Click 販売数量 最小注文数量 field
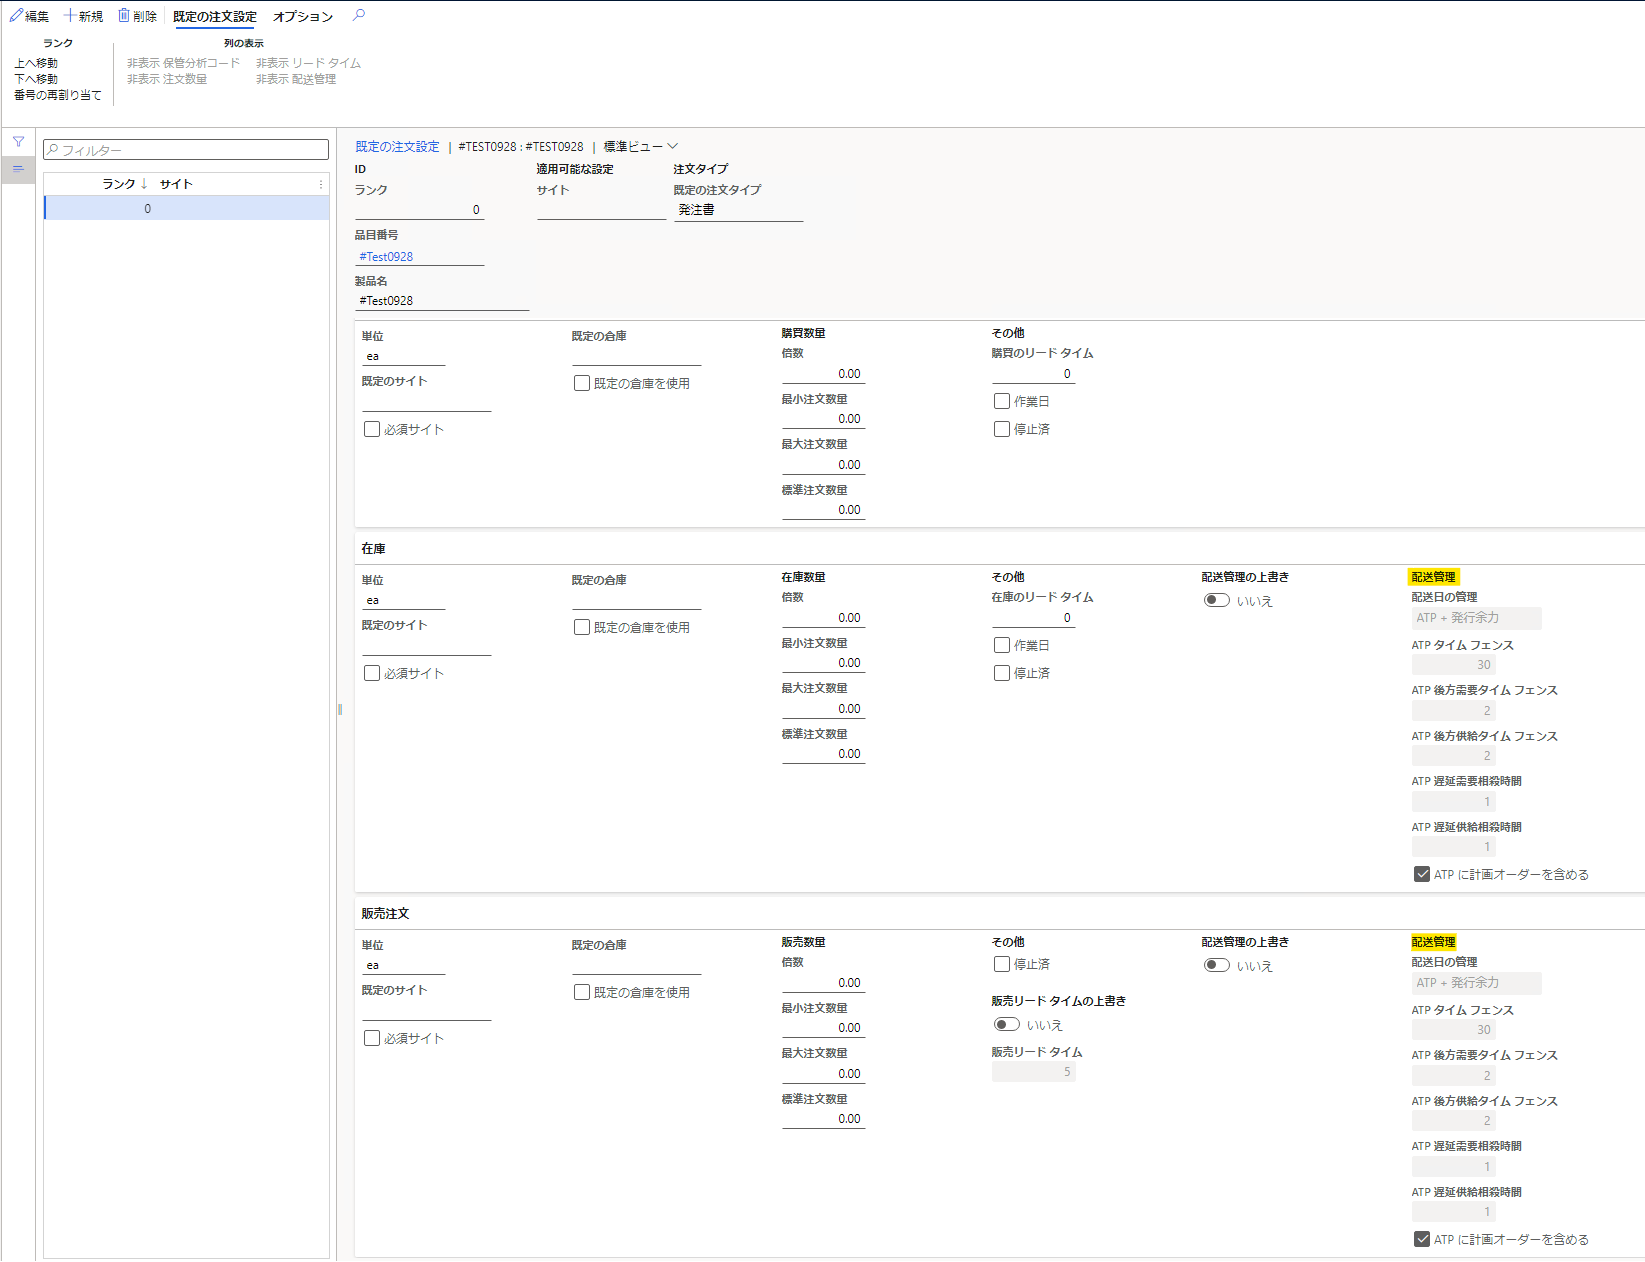1645x1262 pixels. [x=823, y=1028]
